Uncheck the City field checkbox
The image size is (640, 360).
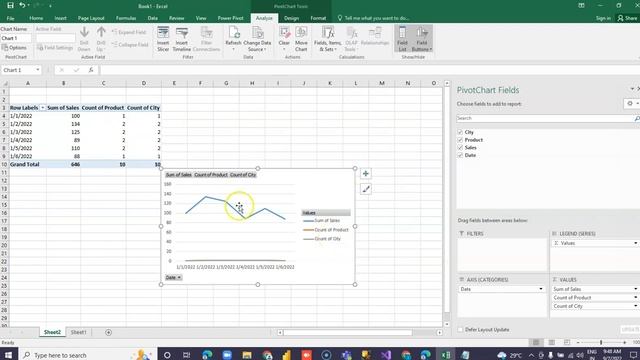click(x=460, y=132)
